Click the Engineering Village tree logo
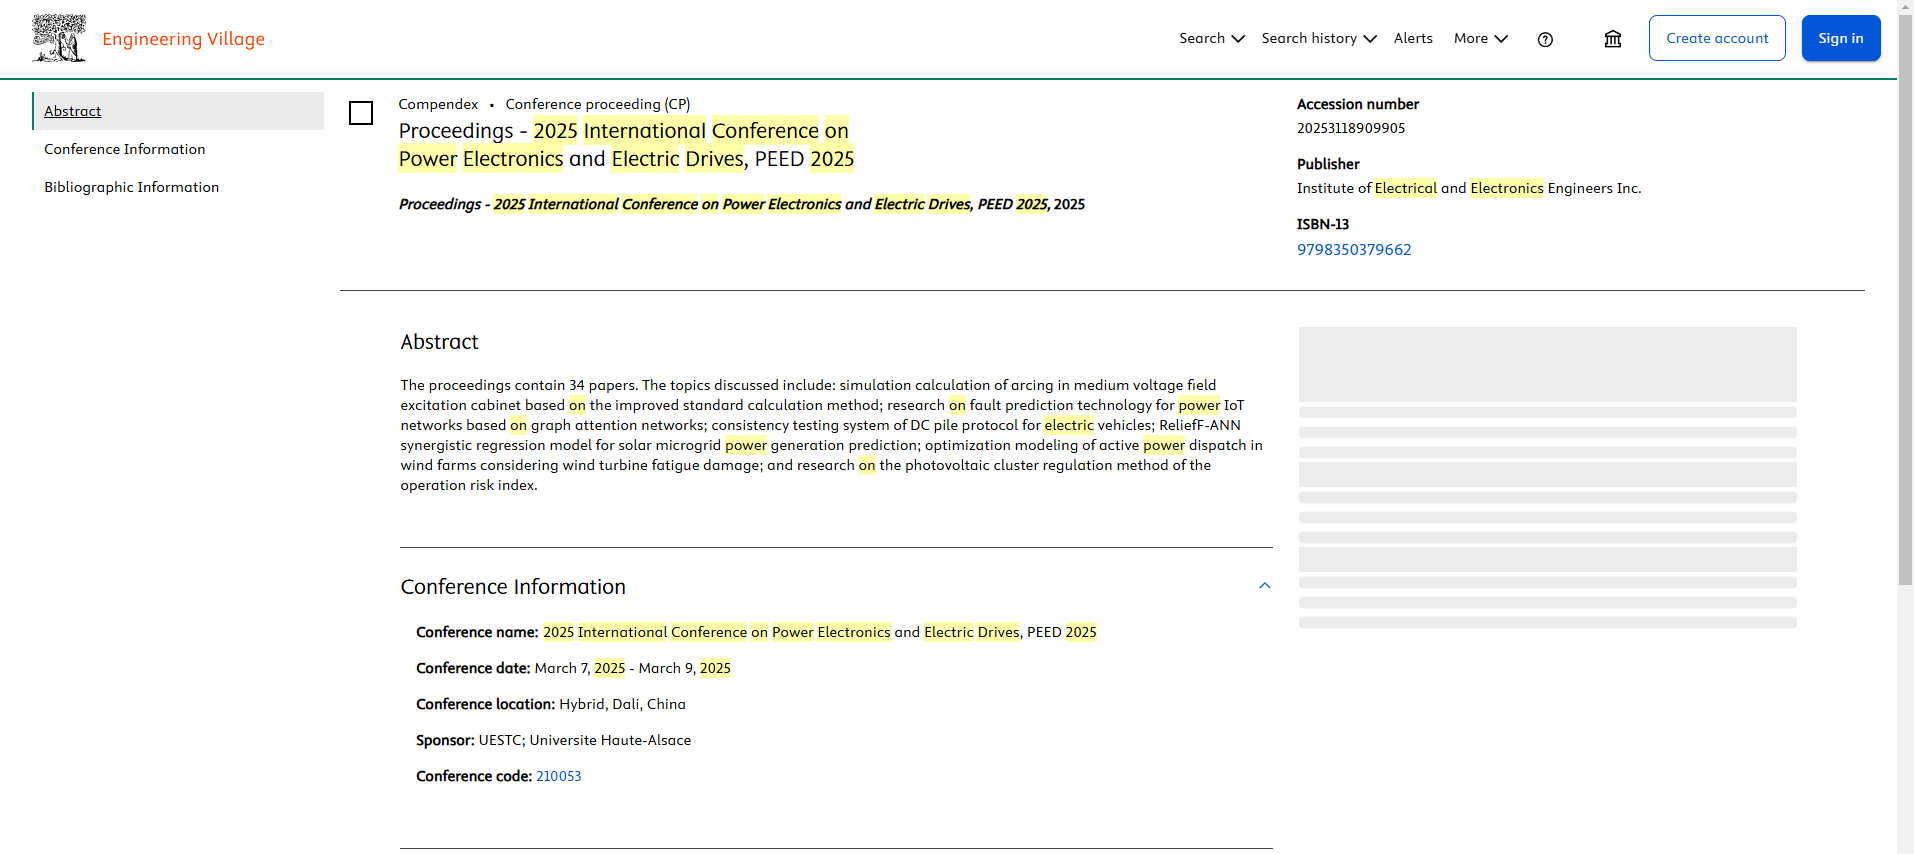1914x854 pixels. (59, 38)
